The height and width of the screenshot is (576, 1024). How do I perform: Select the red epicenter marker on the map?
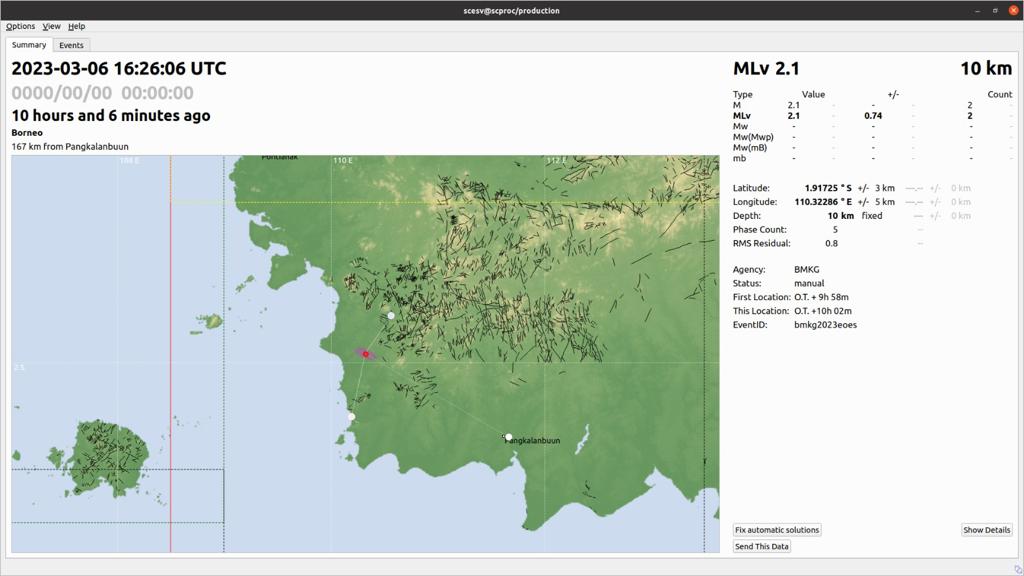[x=366, y=353]
